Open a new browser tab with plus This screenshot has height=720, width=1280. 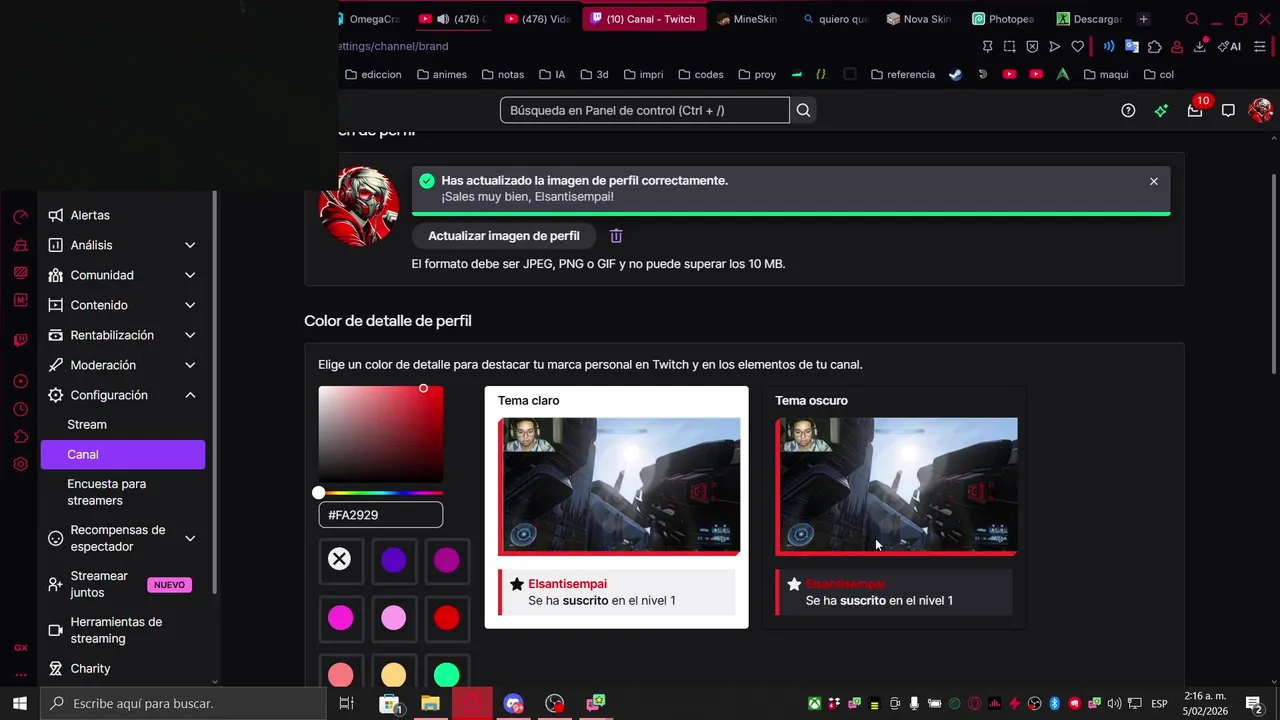(x=1143, y=19)
